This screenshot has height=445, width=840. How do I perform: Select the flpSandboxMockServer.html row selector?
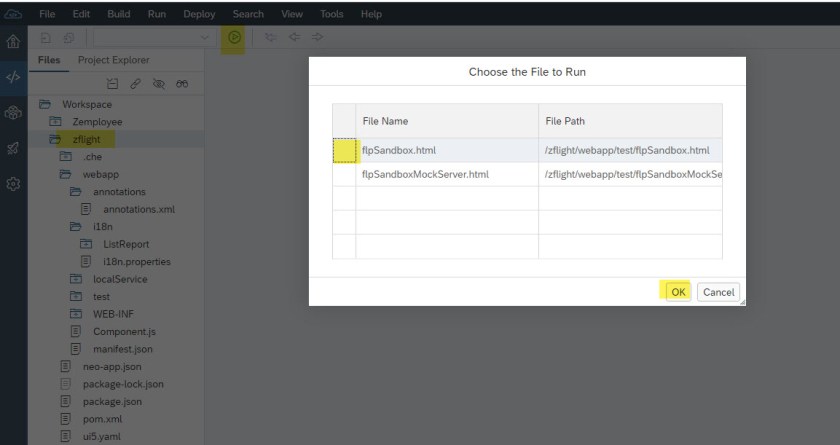344,174
